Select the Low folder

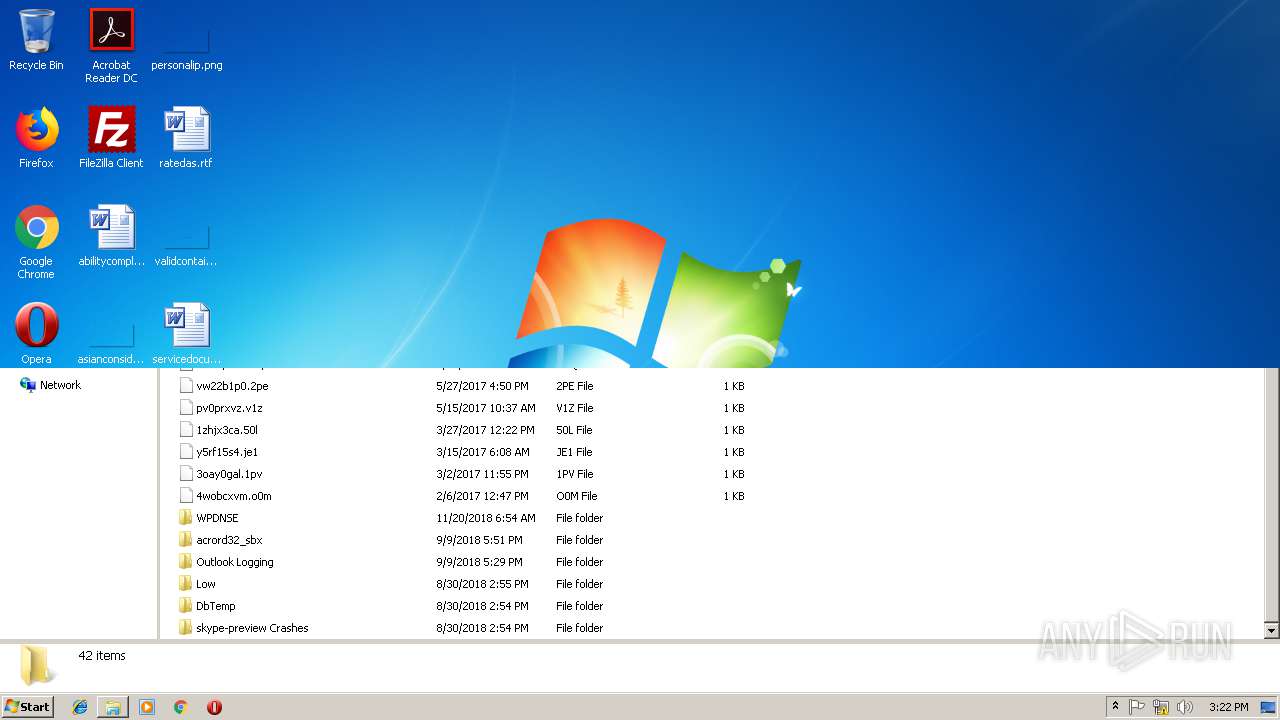(206, 584)
